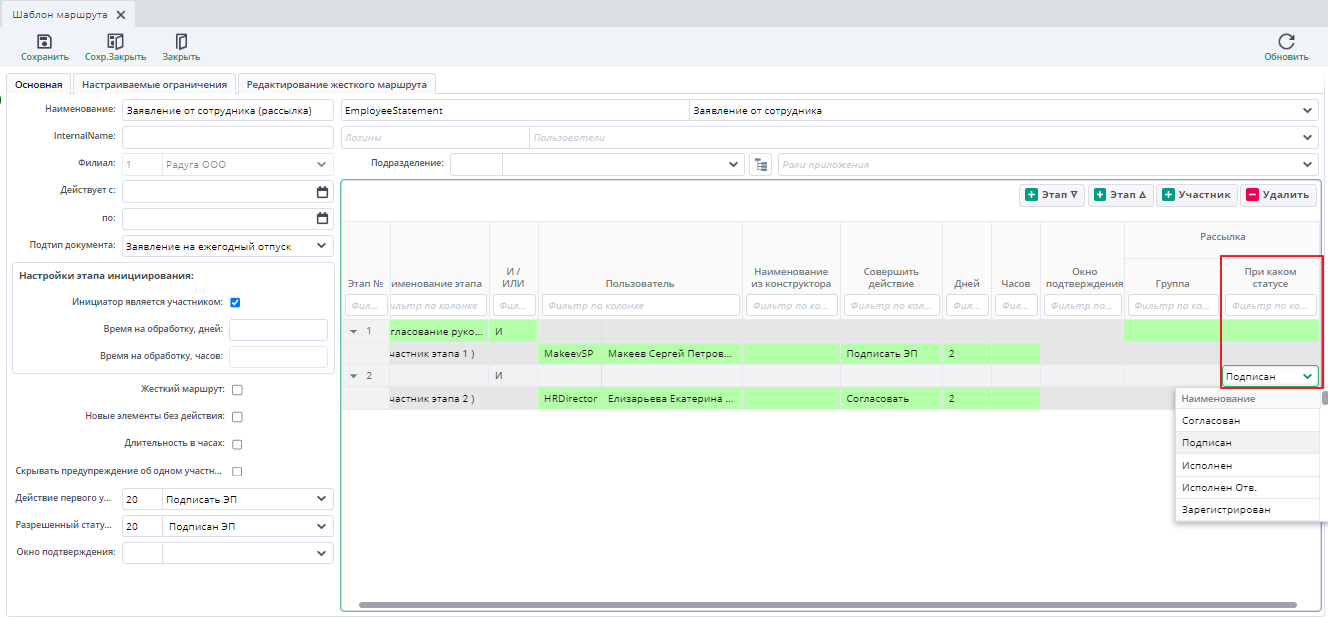Expand the Подтип документа dropdown
The height and width of the screenshot is (619, 1328).
321,246
